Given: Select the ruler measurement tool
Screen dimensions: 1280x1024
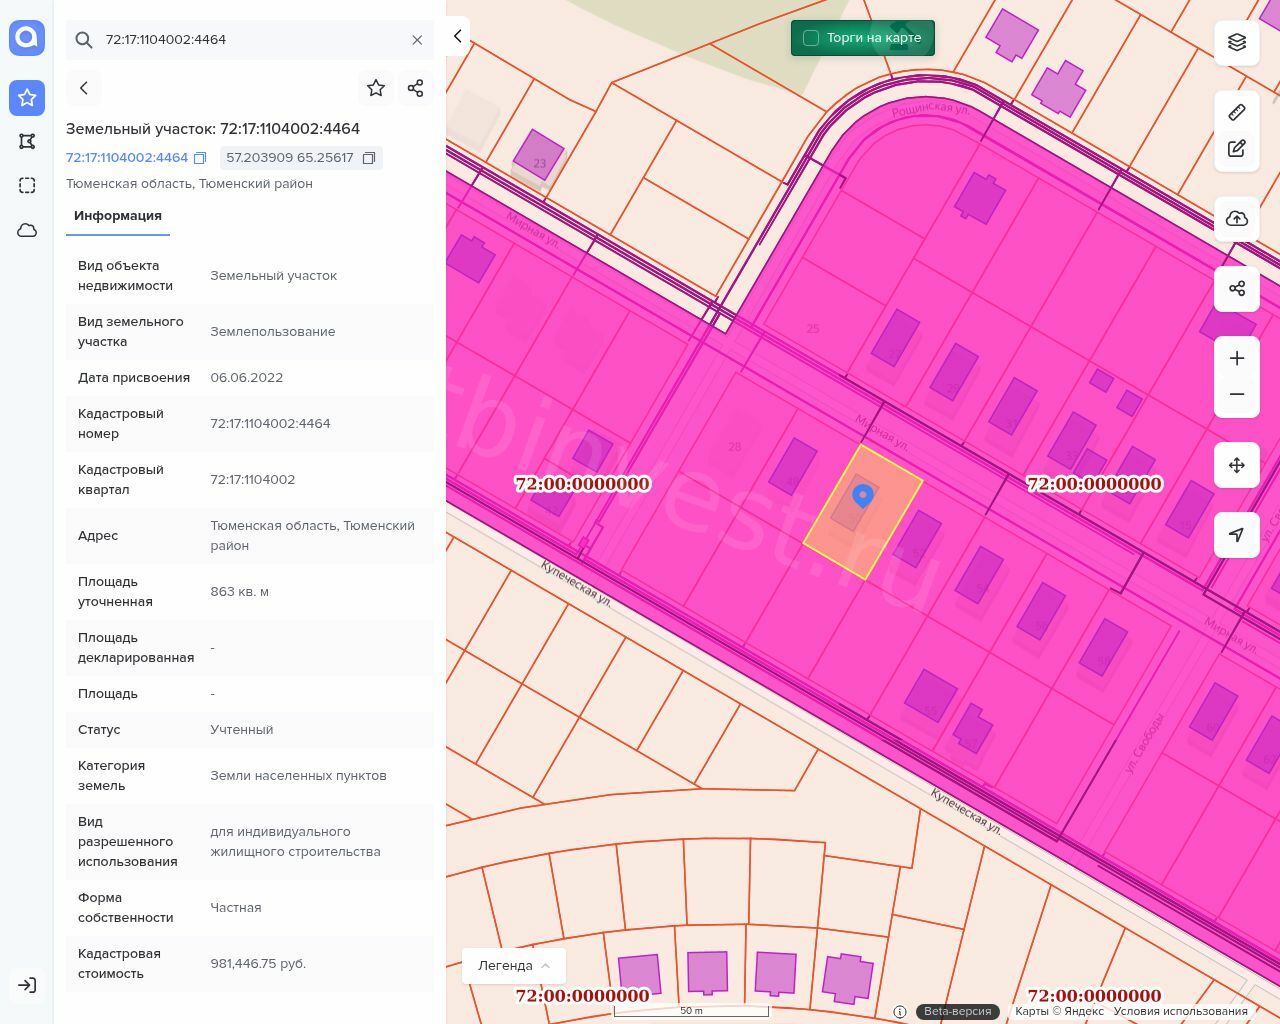Looking at the screenshot, I should tap(1237, 112).
